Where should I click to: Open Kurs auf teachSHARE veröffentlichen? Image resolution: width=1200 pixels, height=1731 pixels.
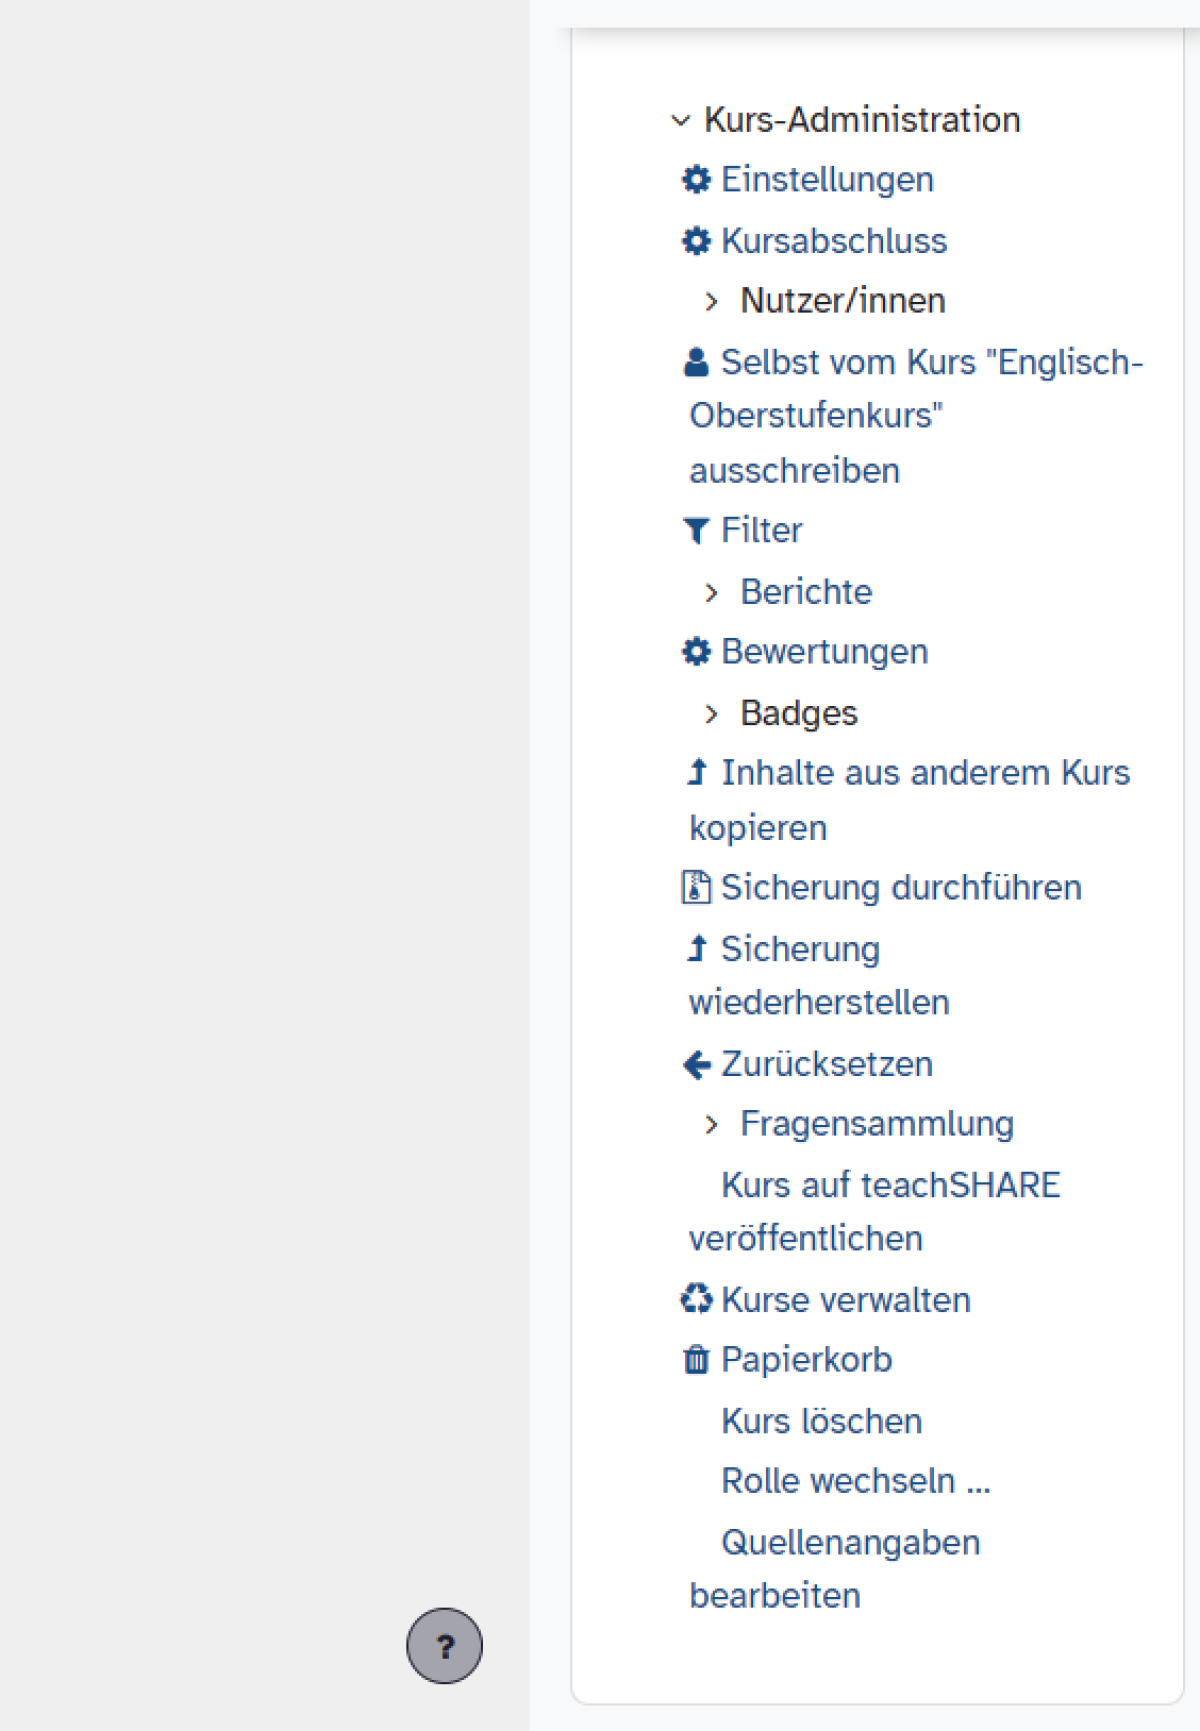[x=890, y=1186]
